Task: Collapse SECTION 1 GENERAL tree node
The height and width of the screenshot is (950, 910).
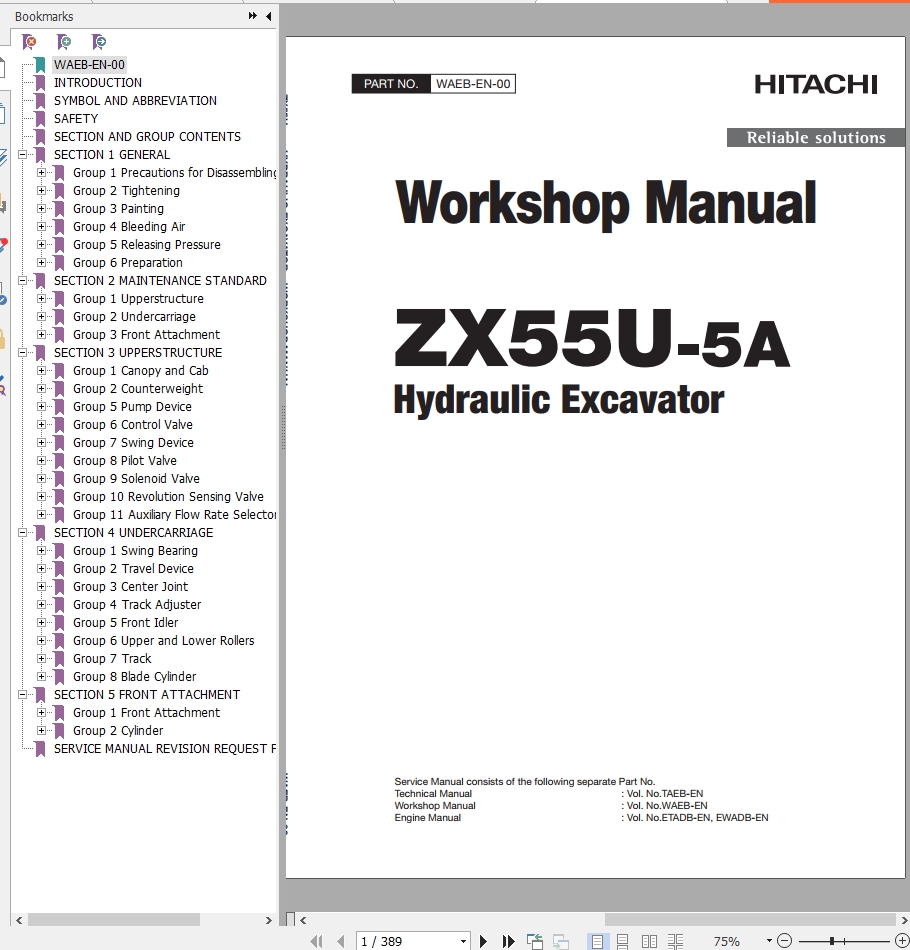Action: click(x=22, y=154)
